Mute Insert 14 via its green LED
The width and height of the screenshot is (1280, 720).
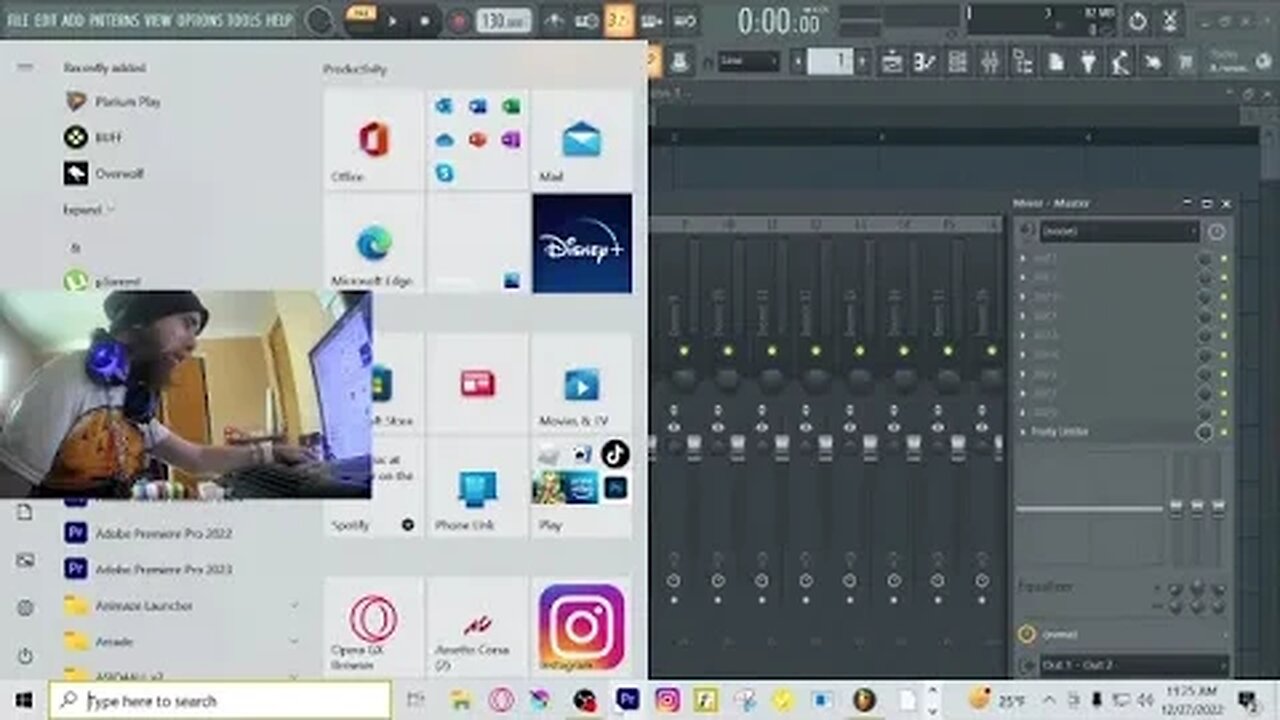(x=904, y=351)
